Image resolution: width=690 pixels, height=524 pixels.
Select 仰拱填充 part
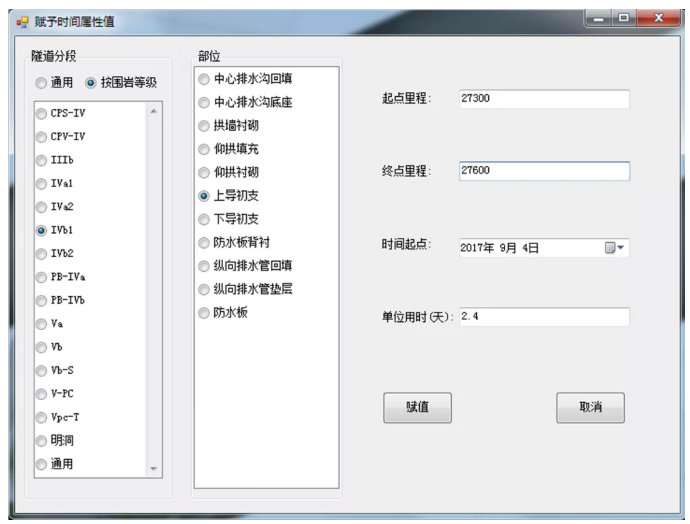click(204, 149)
